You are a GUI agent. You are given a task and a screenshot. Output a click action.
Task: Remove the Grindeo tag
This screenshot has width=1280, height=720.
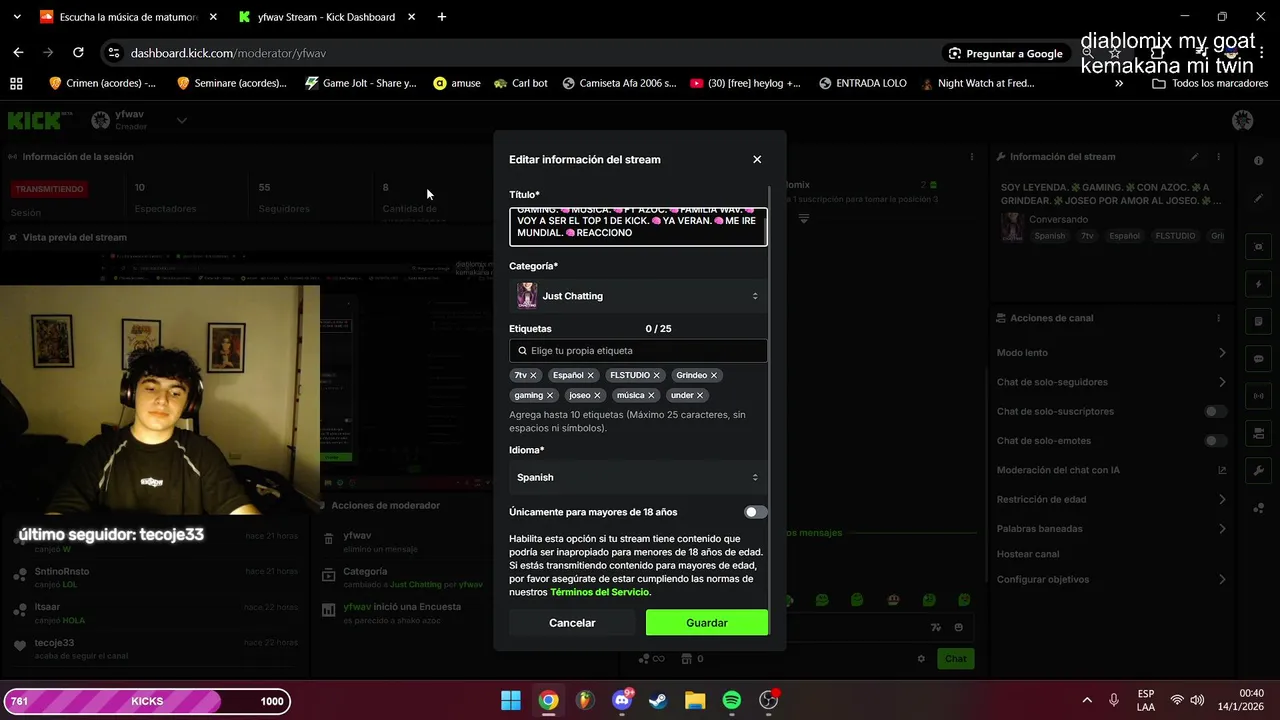[714, 375]
